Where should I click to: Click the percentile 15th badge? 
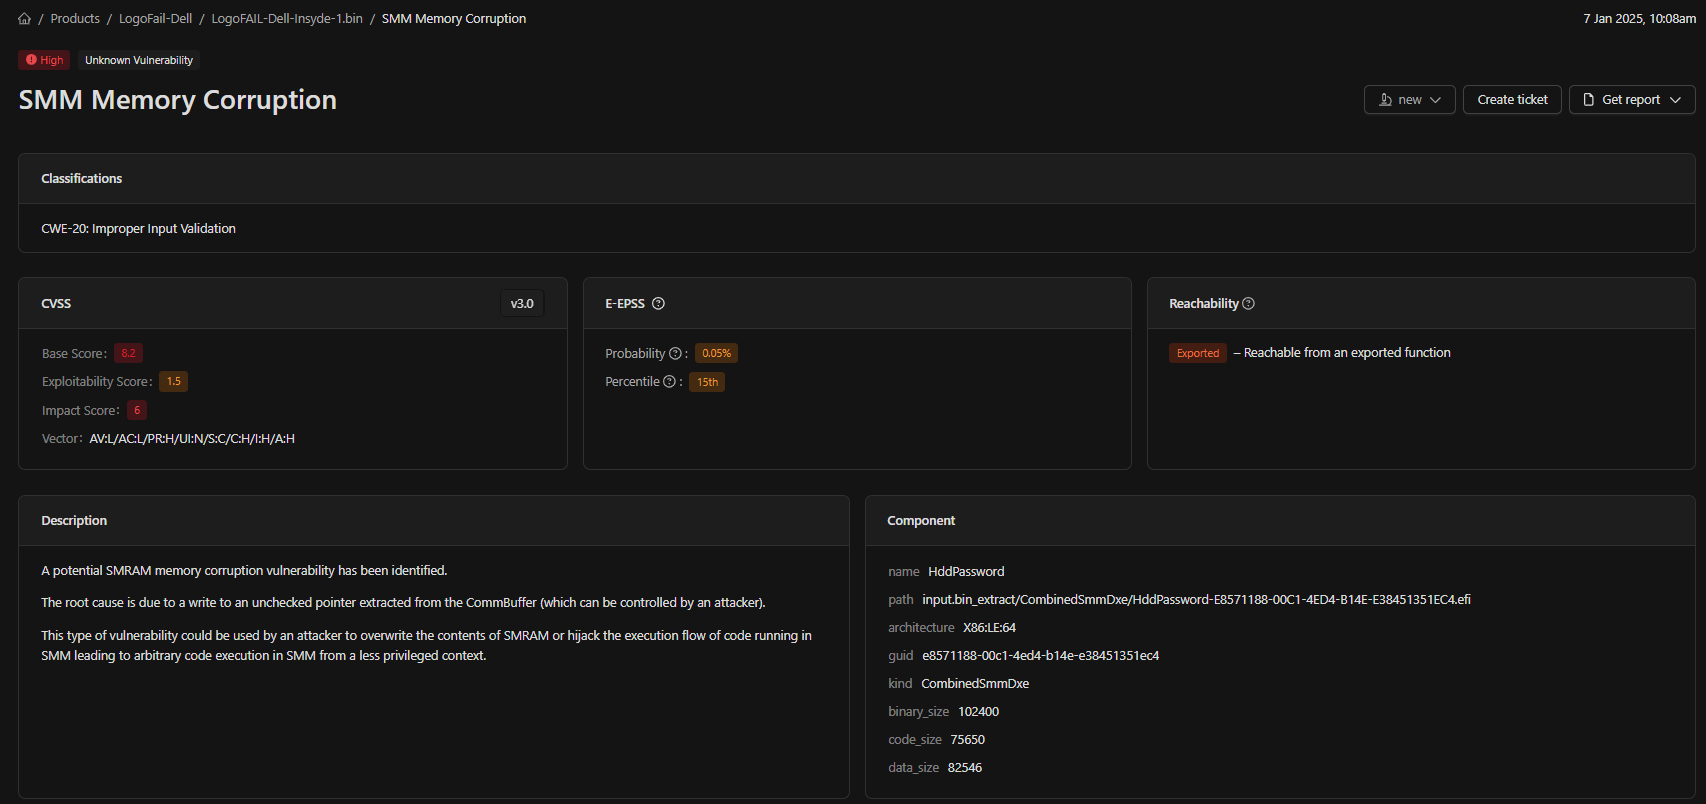tap(707, 382)
